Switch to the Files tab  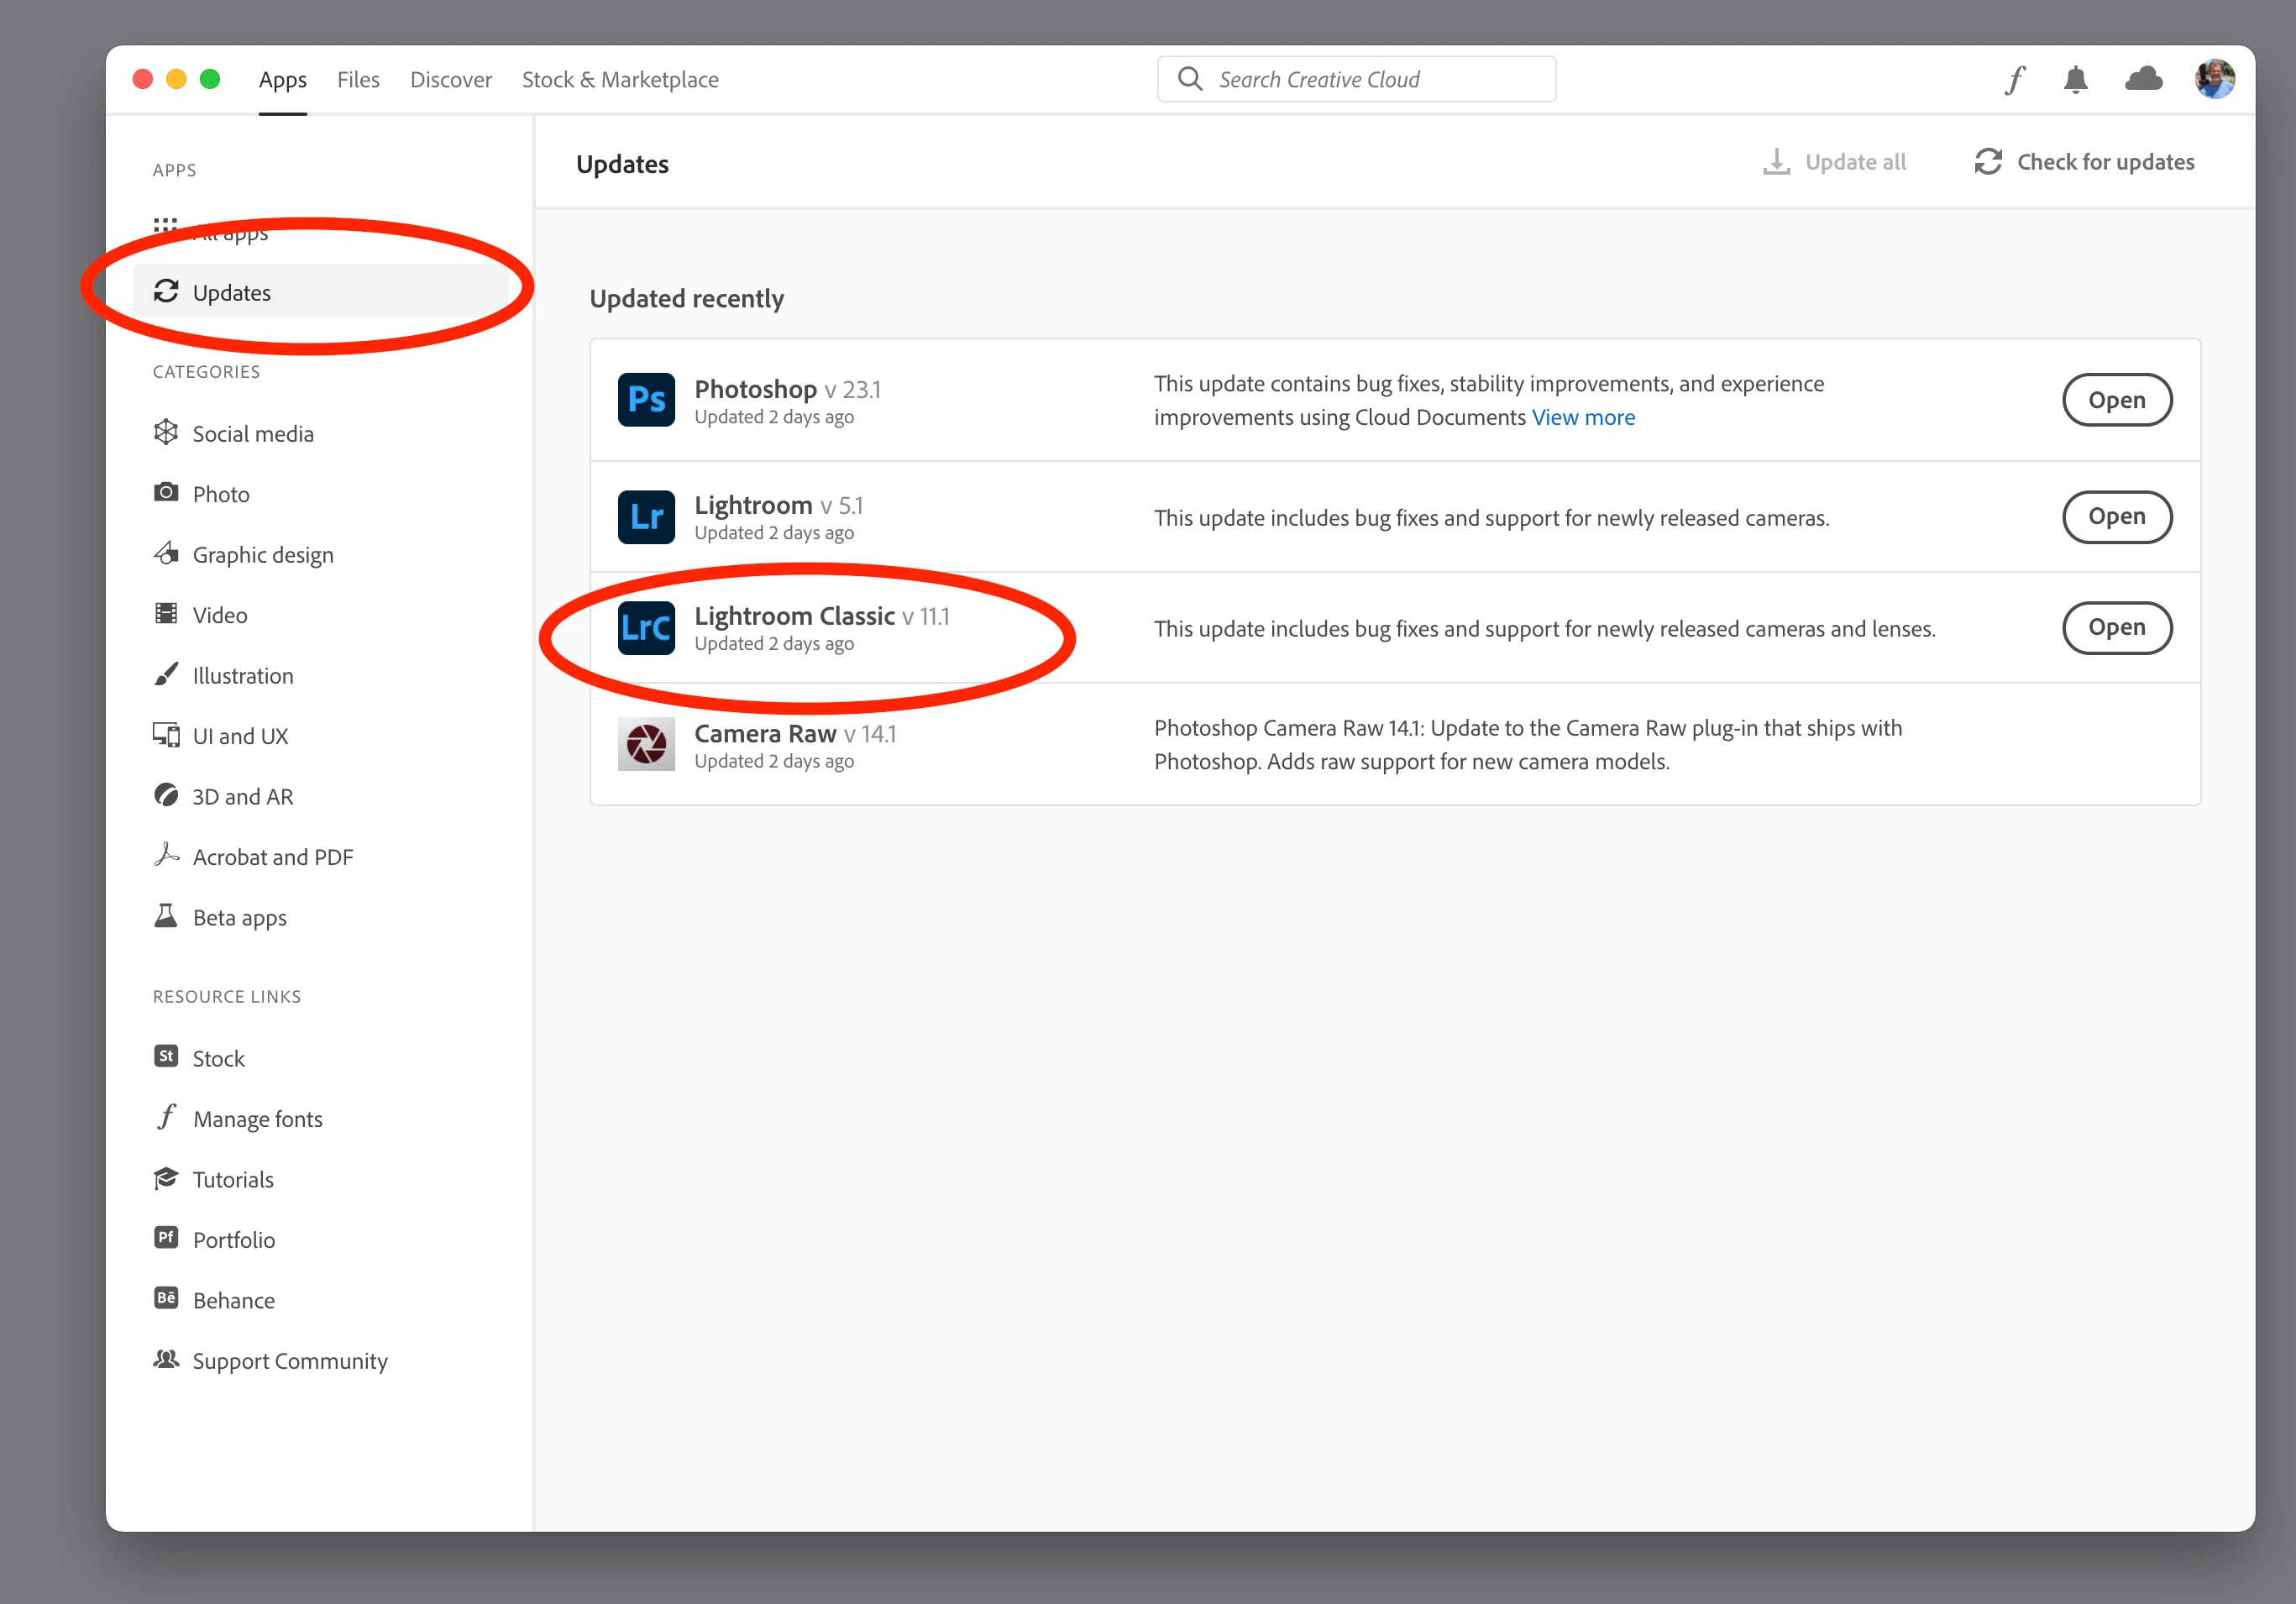coord(358,80)
